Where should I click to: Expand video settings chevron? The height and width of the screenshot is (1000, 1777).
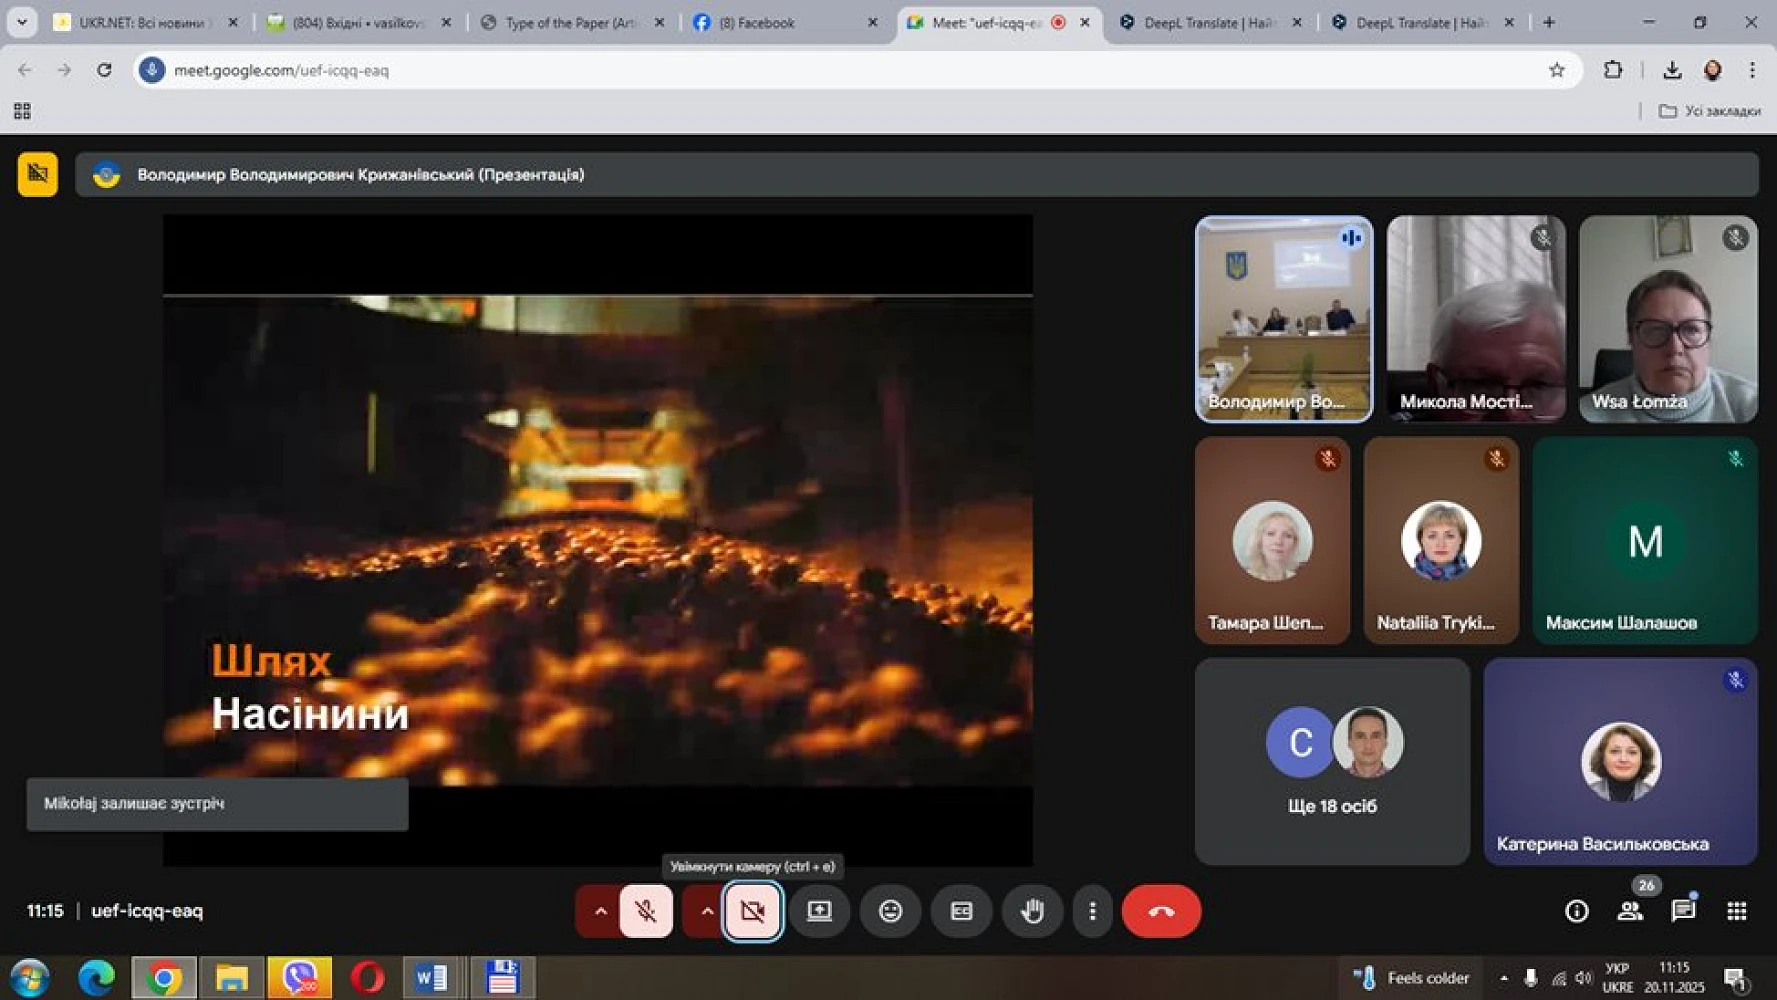(706, 911)
